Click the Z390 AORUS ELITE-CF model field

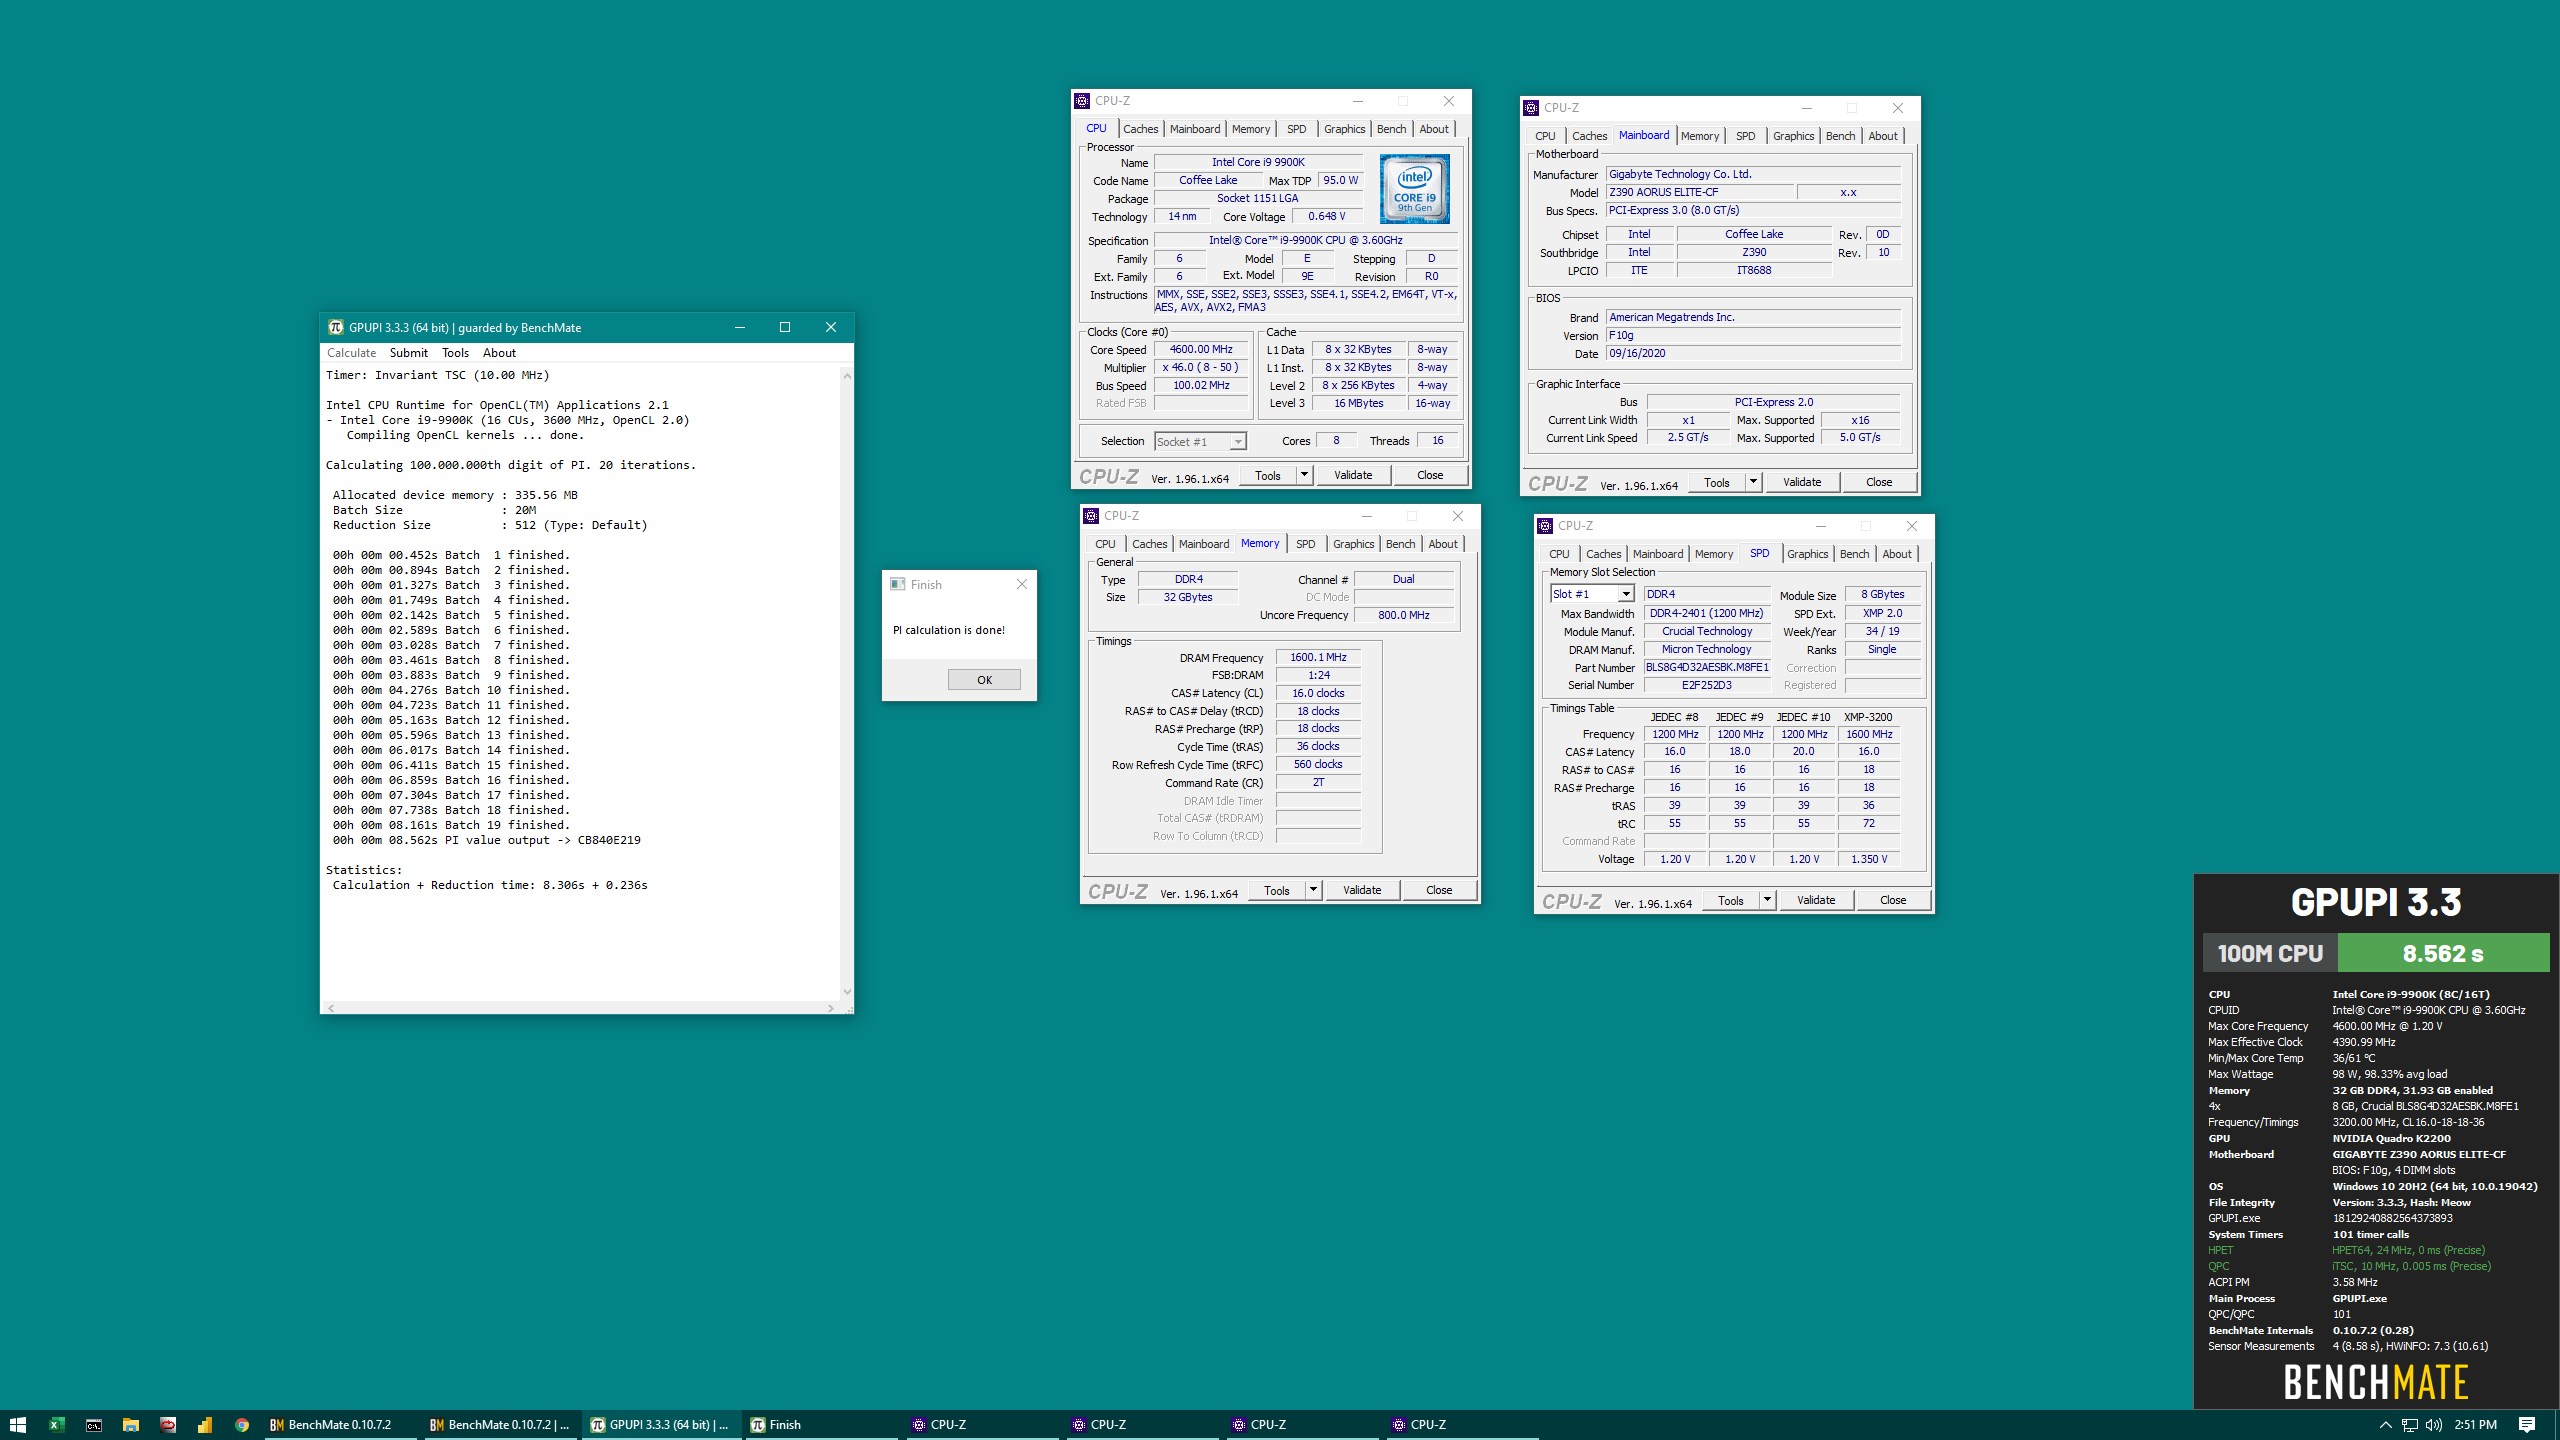click(x=1699, y=192)
